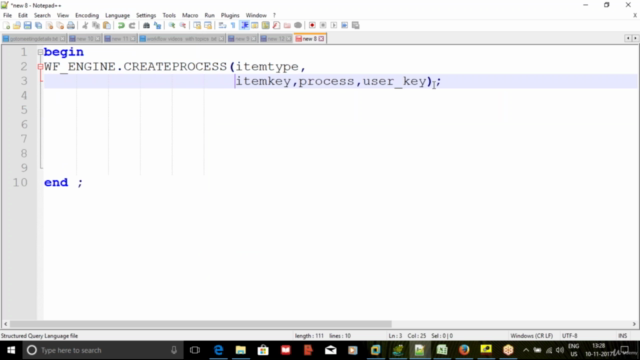Viewport: 640px width, 360px height.
Task: Click the Stop Recording macro icon
Action: (x=323, y=25)
